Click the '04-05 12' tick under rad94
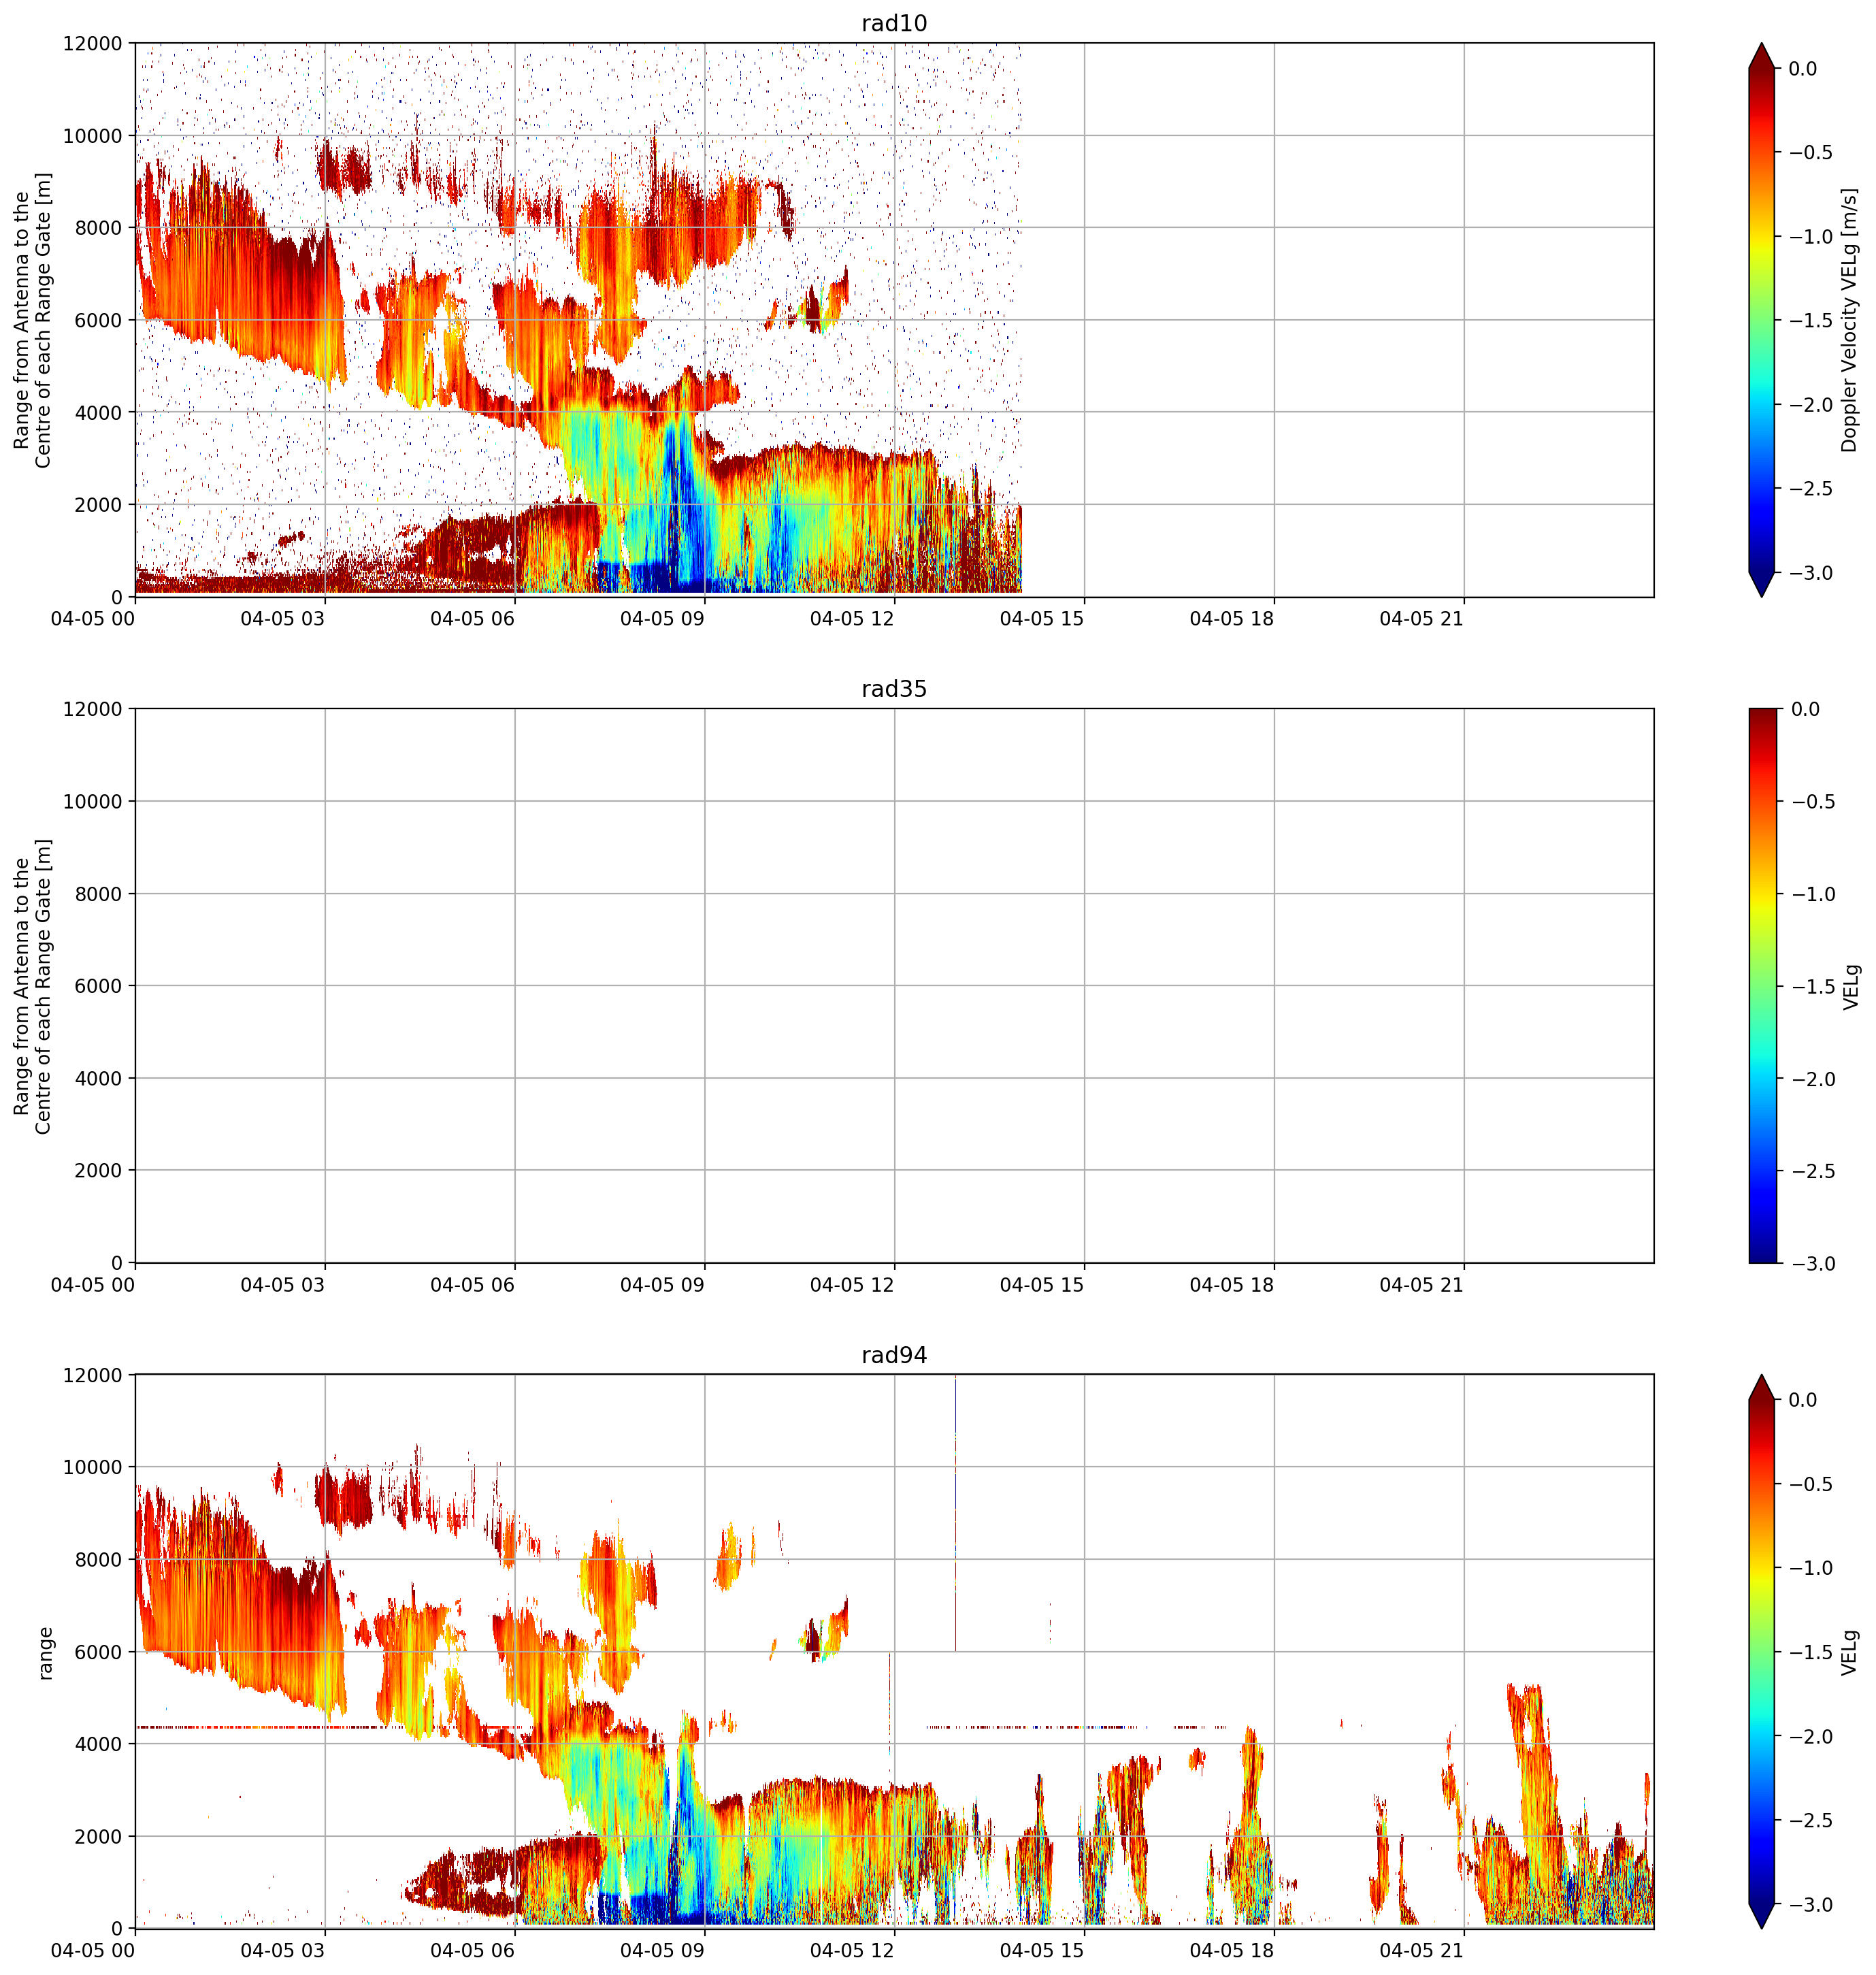Screen dimensions: 1876x1975 (852, 1951)
